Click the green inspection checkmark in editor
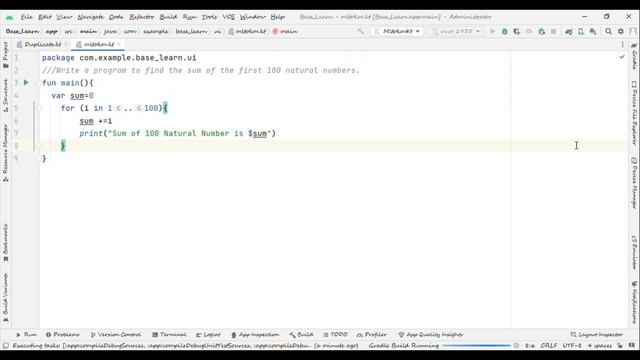The width and height of the screenshot is (640, 360). point(622,58)
